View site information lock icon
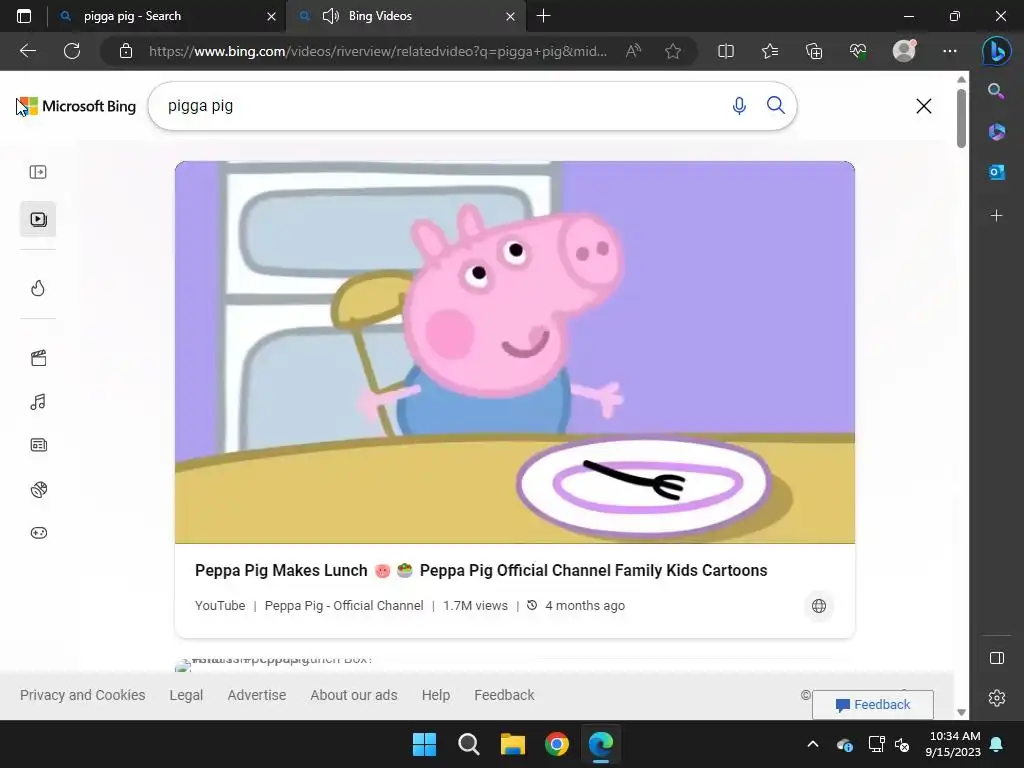Viewport: 1024px width, 768px height. coord(126,51)
